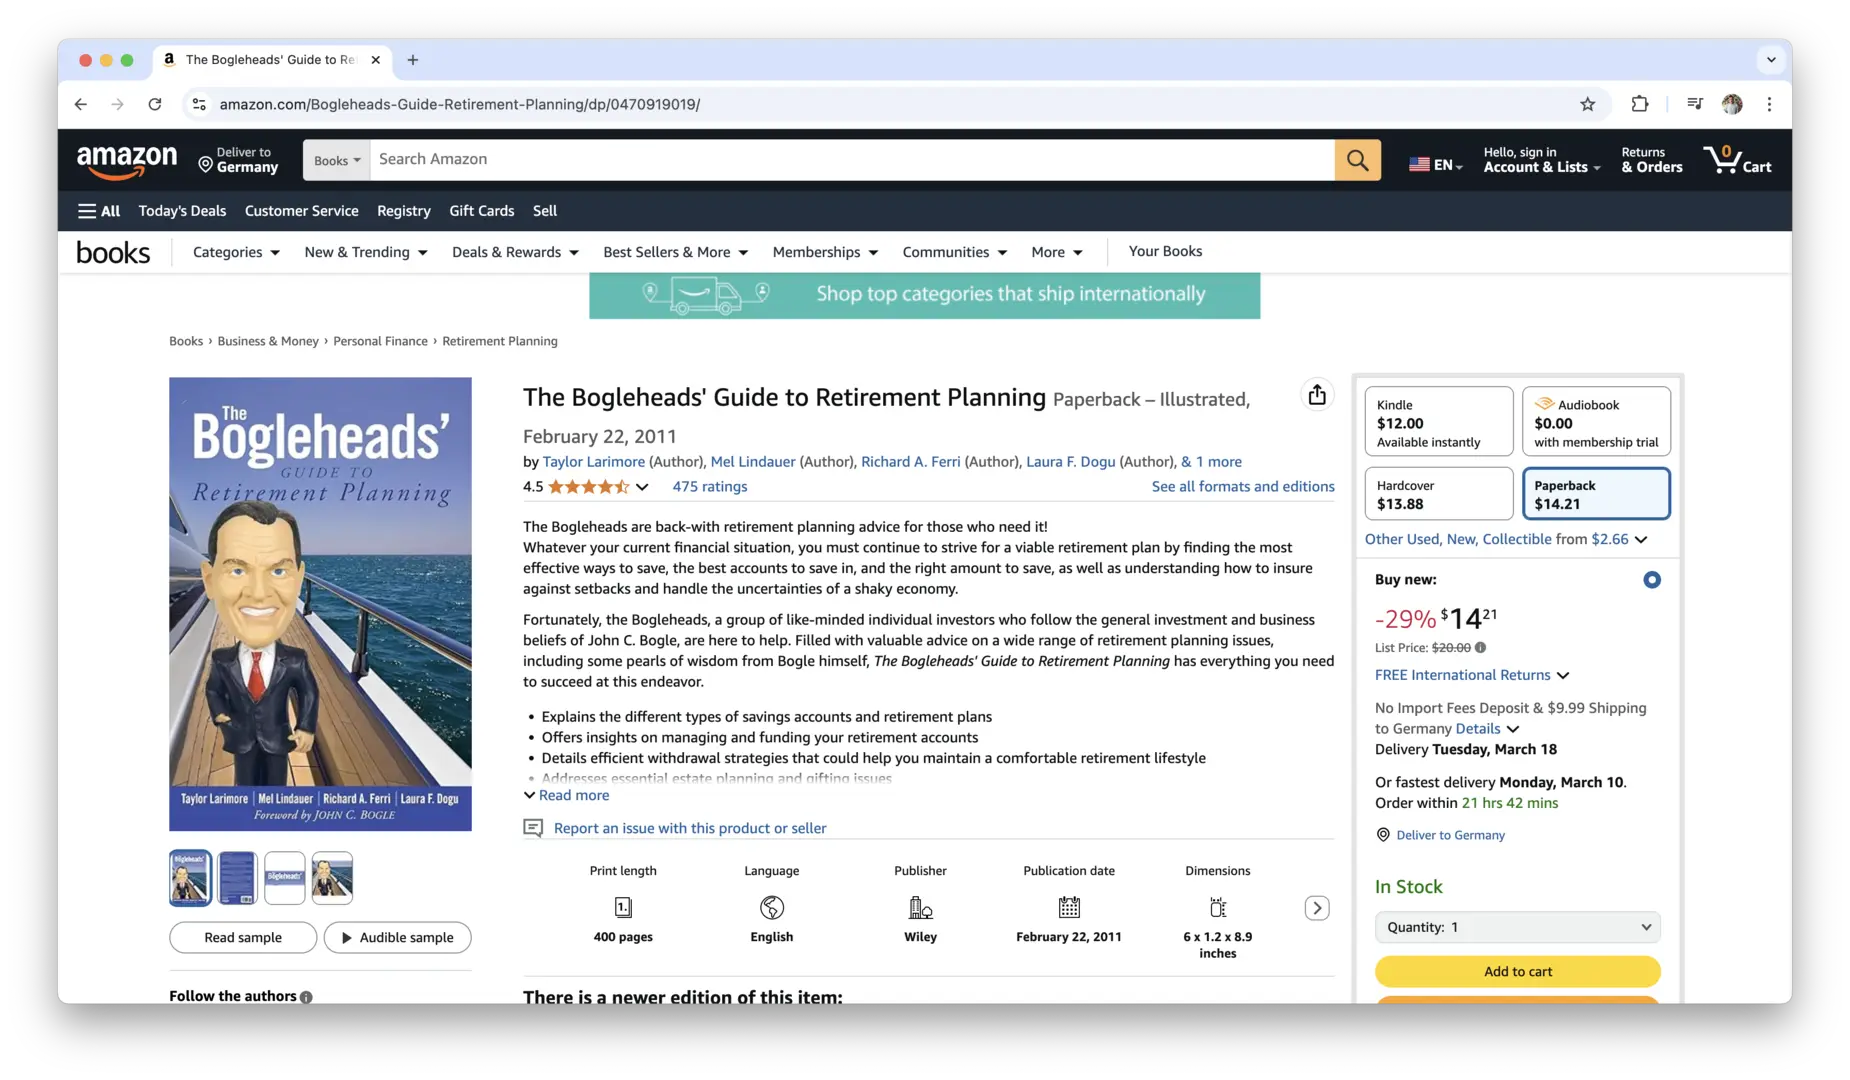Reload the page
1850x1080 pixels.
tap(155, 104)
